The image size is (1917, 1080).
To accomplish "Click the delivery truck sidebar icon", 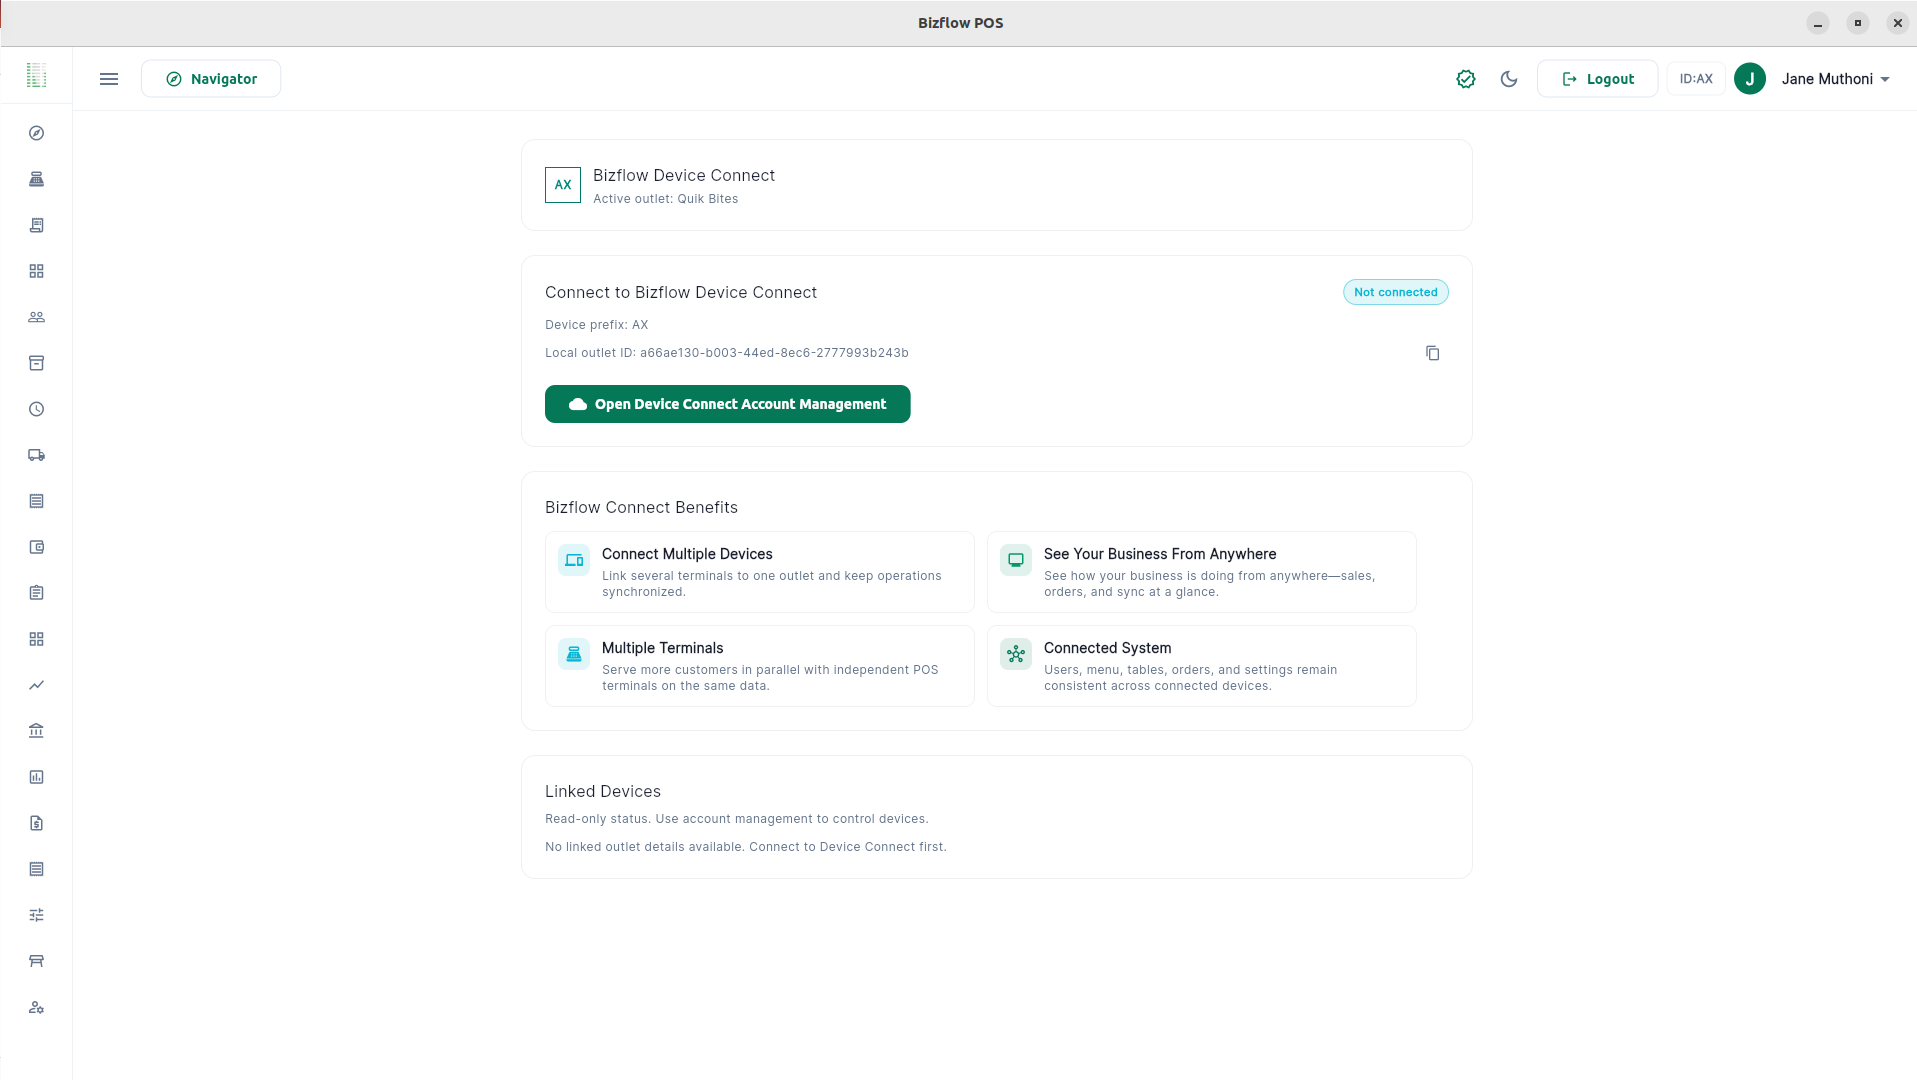I will pos(36,455).
